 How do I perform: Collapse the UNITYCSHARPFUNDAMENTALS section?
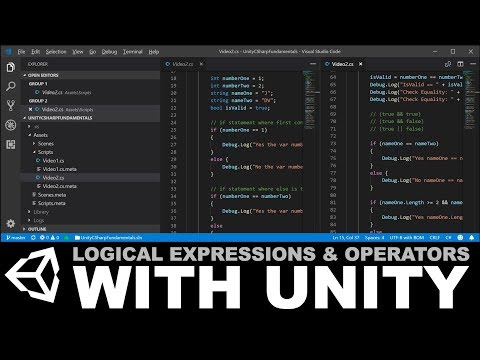coord(90,118)
